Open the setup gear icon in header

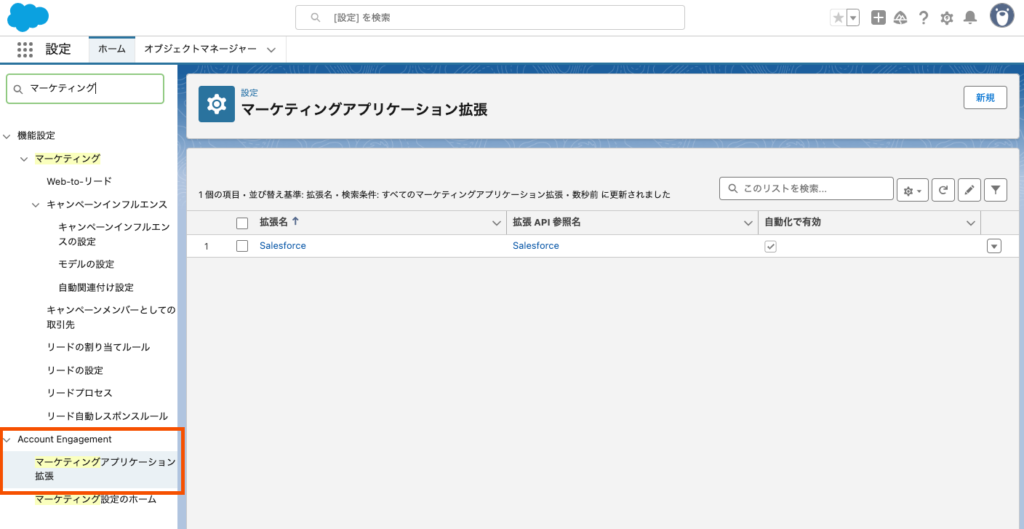point(946,17)
